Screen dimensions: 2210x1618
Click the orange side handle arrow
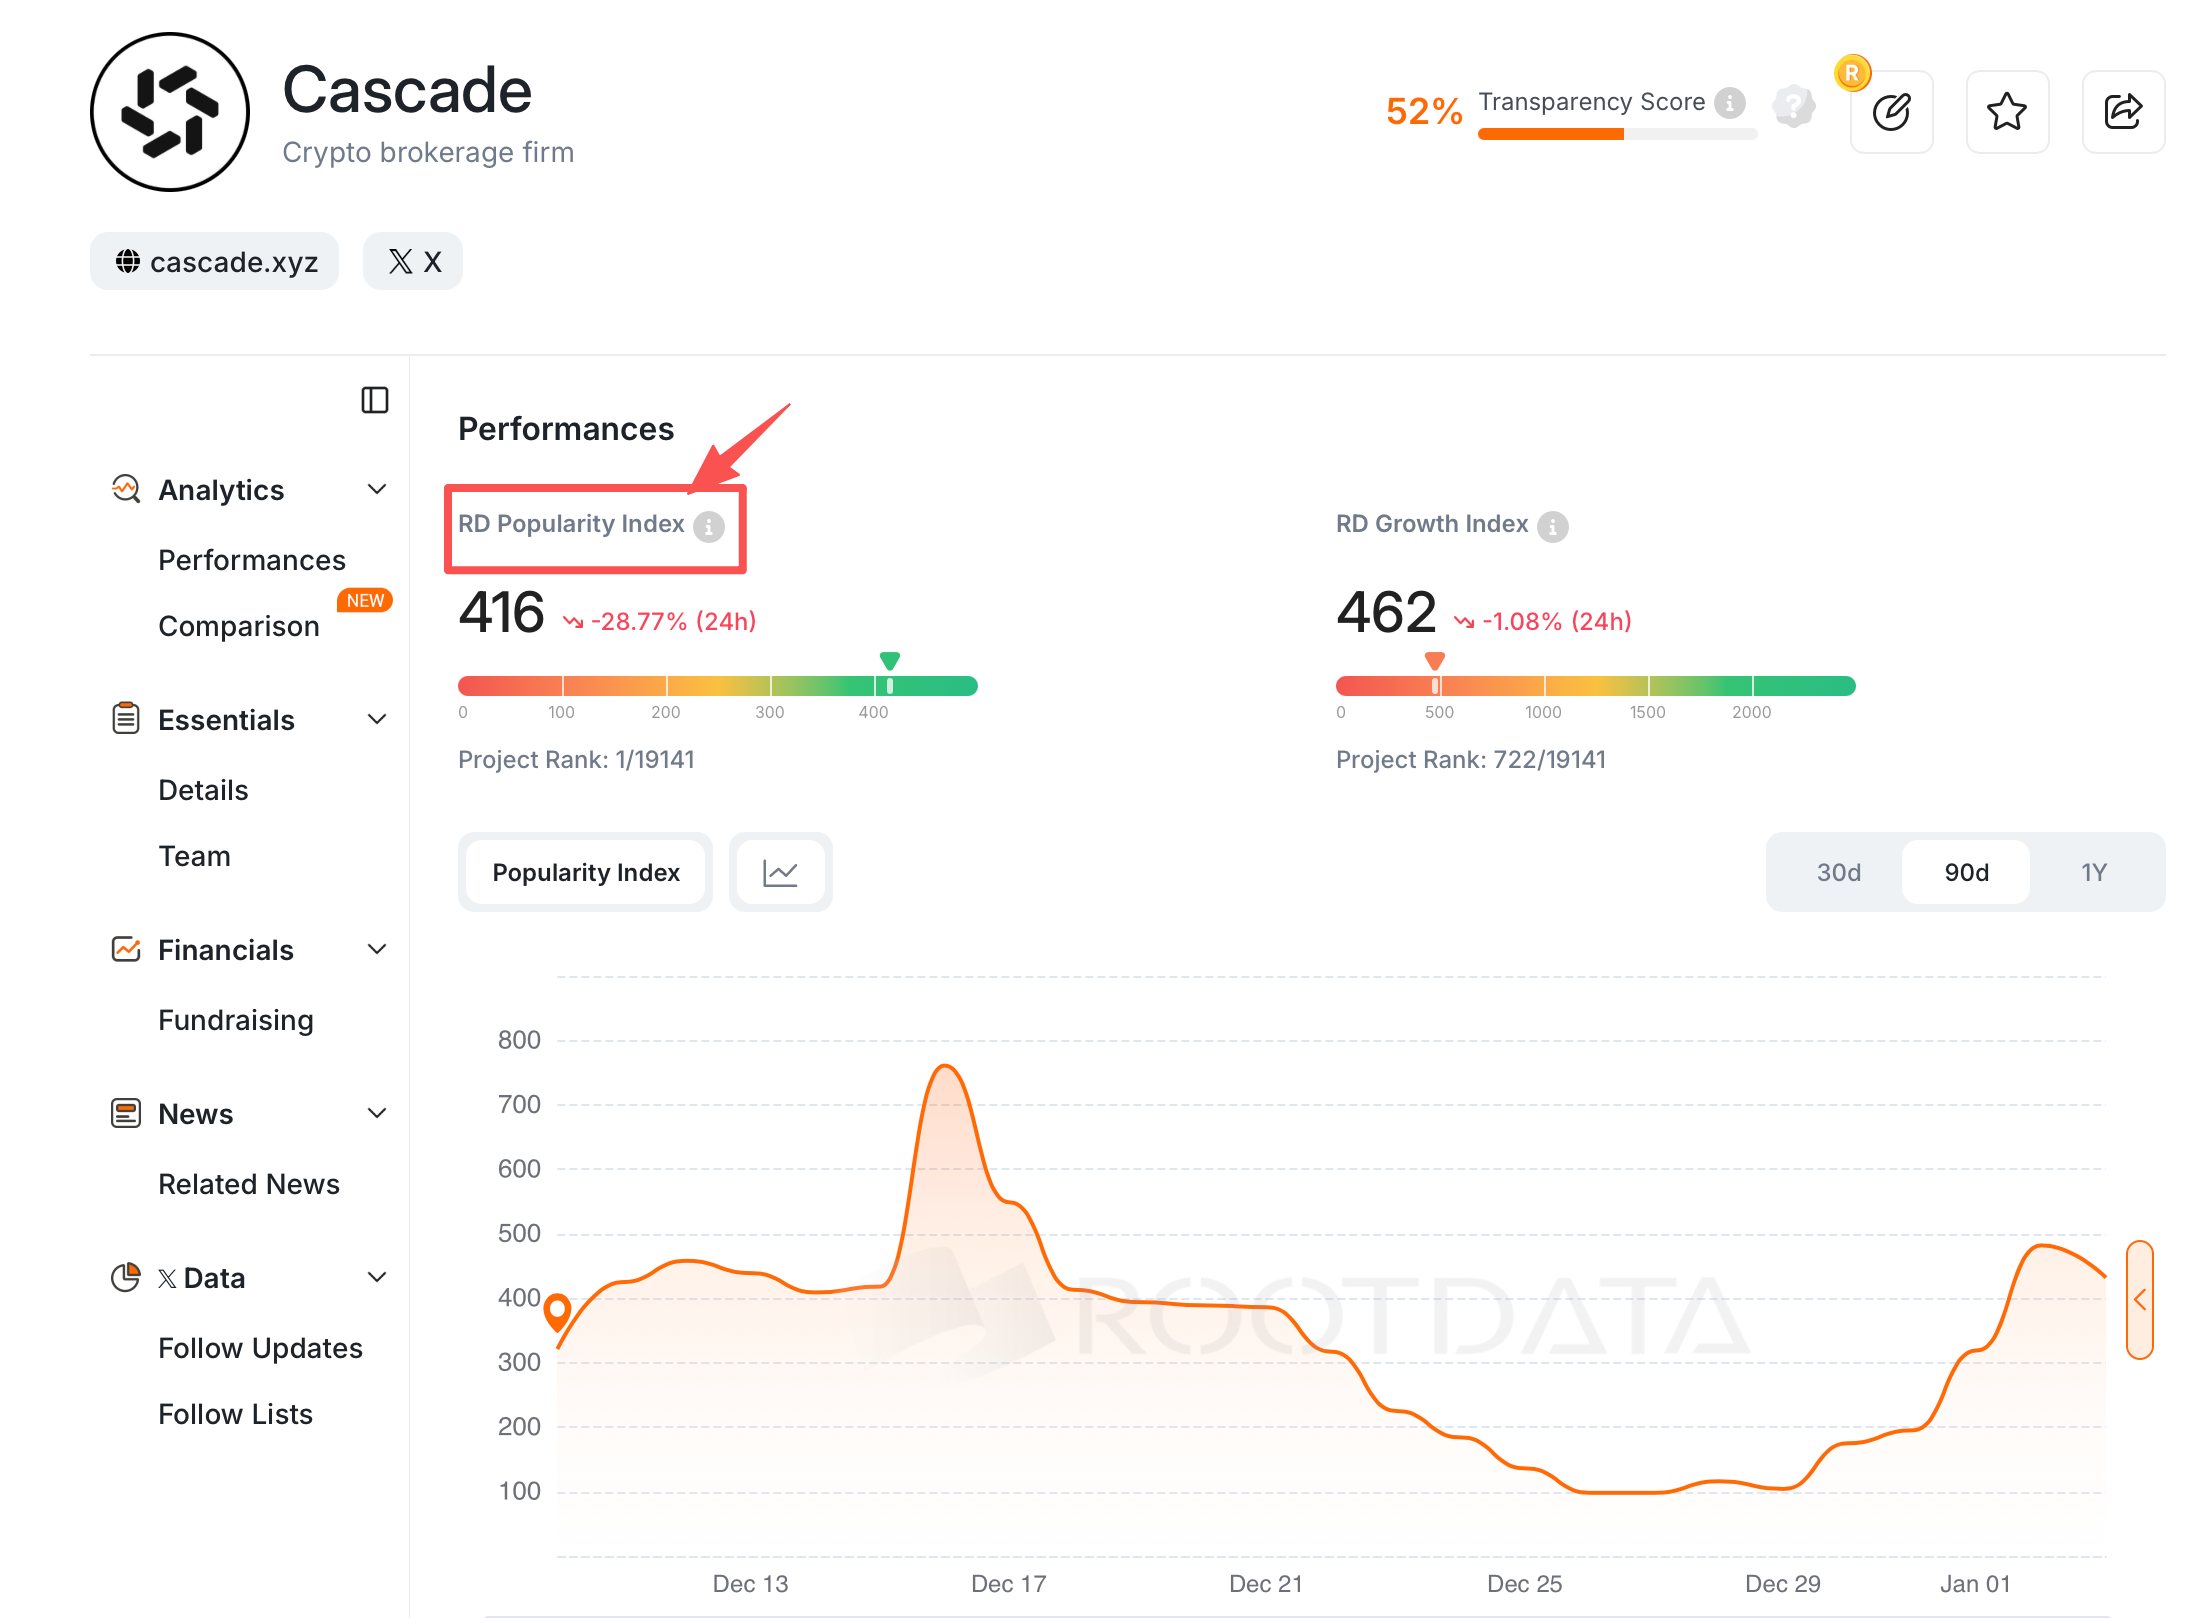(x=2139, y=1299)
